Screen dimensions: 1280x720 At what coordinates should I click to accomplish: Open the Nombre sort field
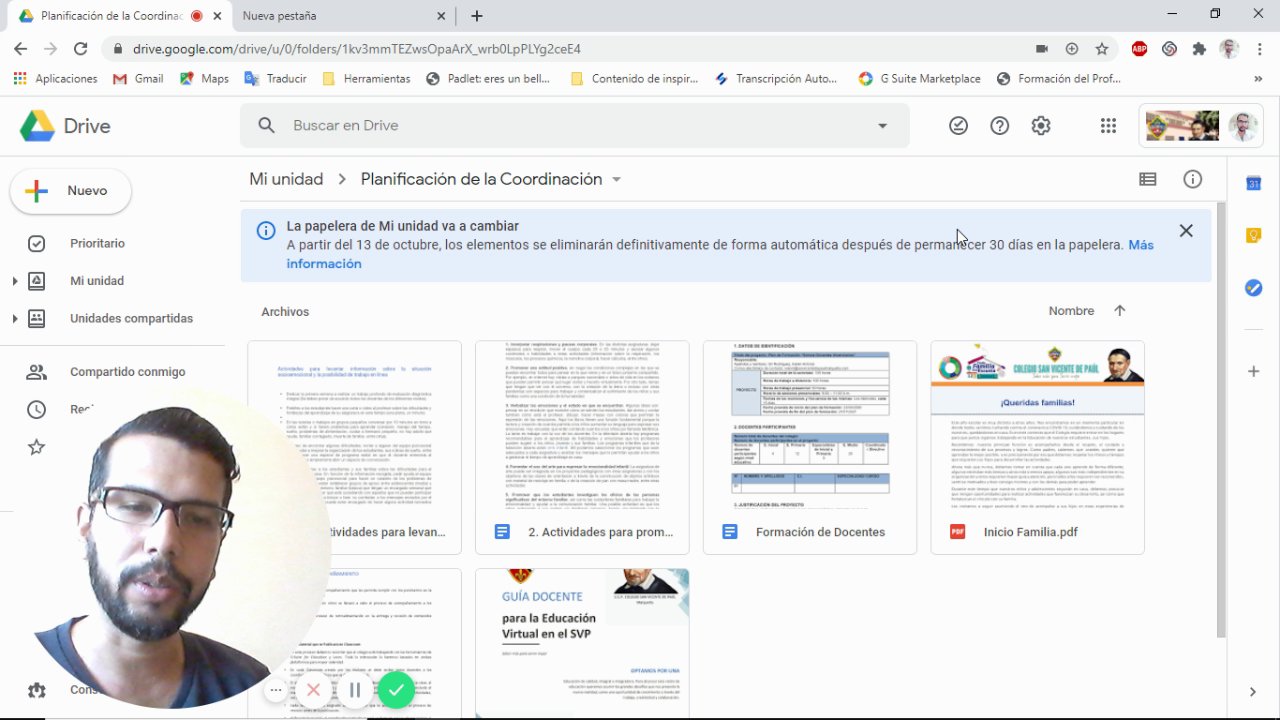point(1071,311)
